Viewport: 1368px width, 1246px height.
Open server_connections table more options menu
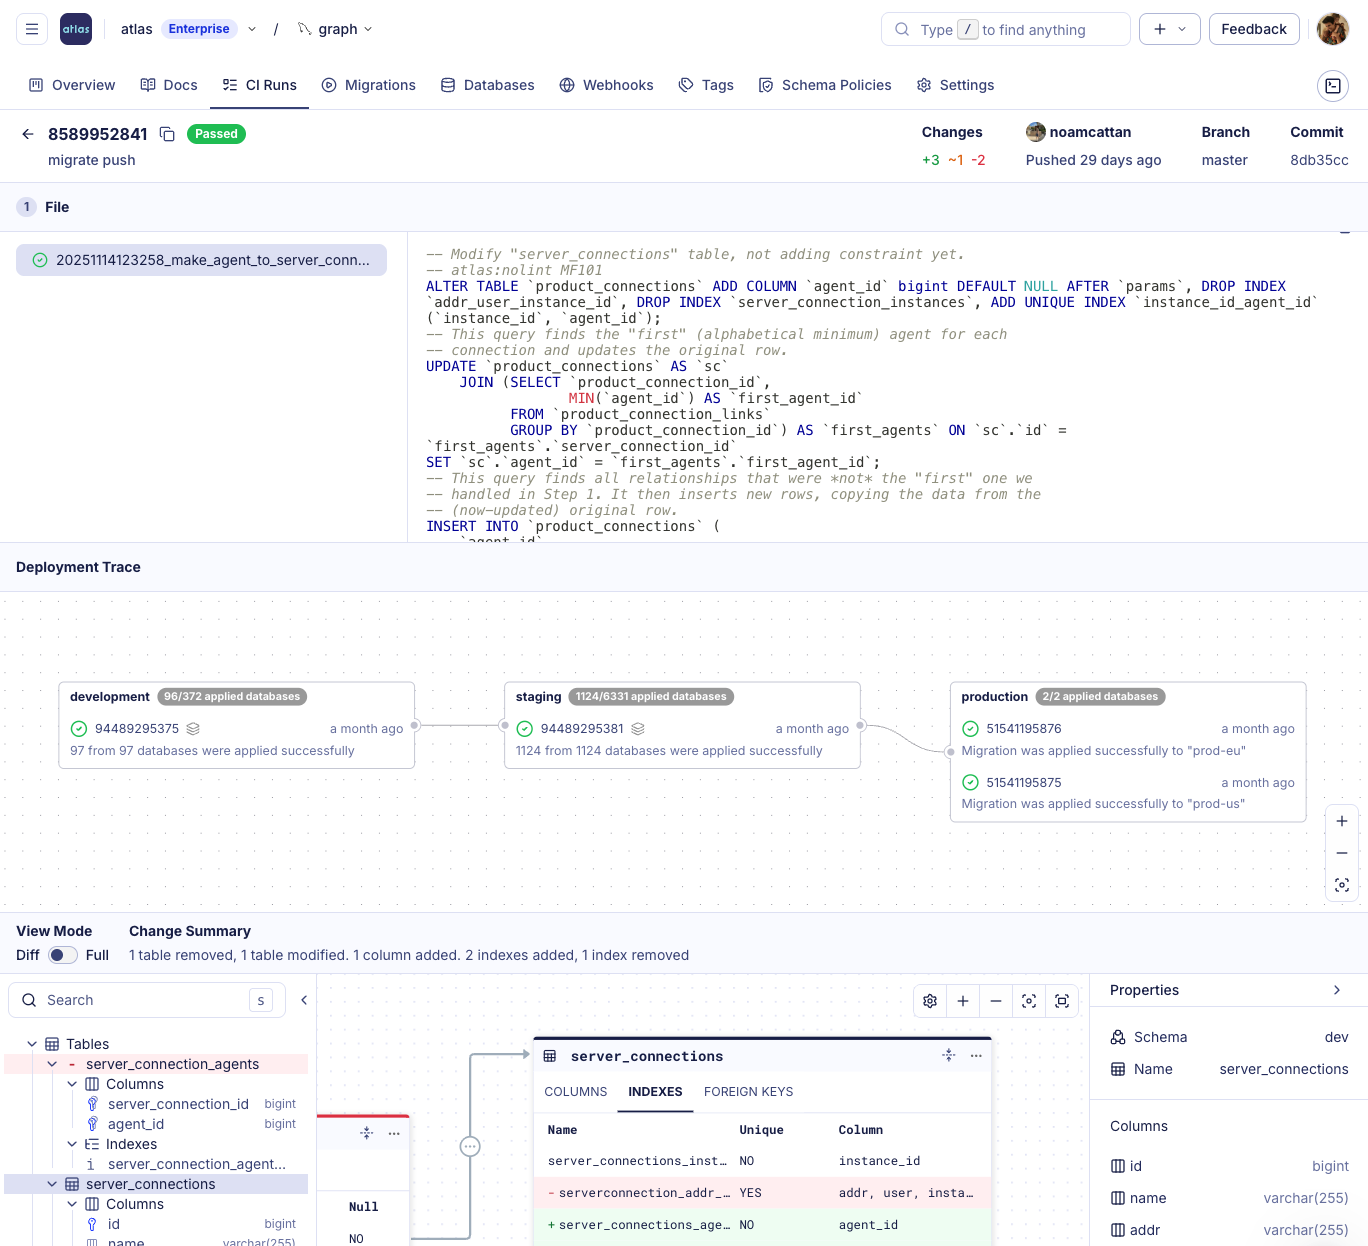(x=976, y=1056)
